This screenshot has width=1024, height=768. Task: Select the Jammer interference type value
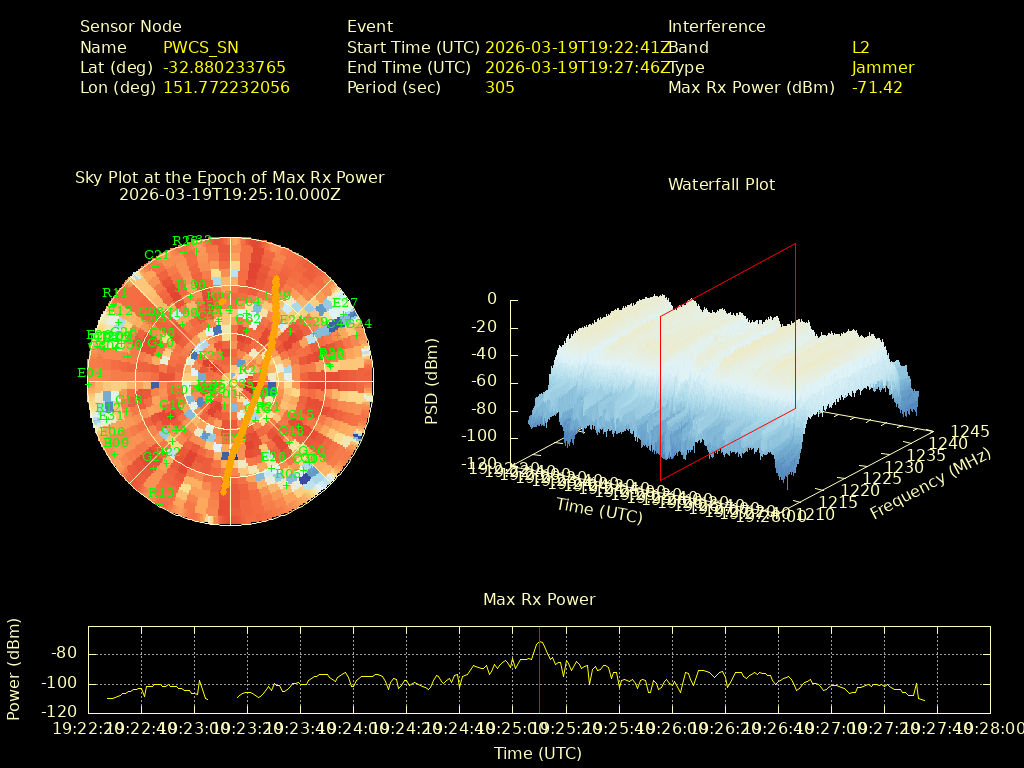click(882, 67)
